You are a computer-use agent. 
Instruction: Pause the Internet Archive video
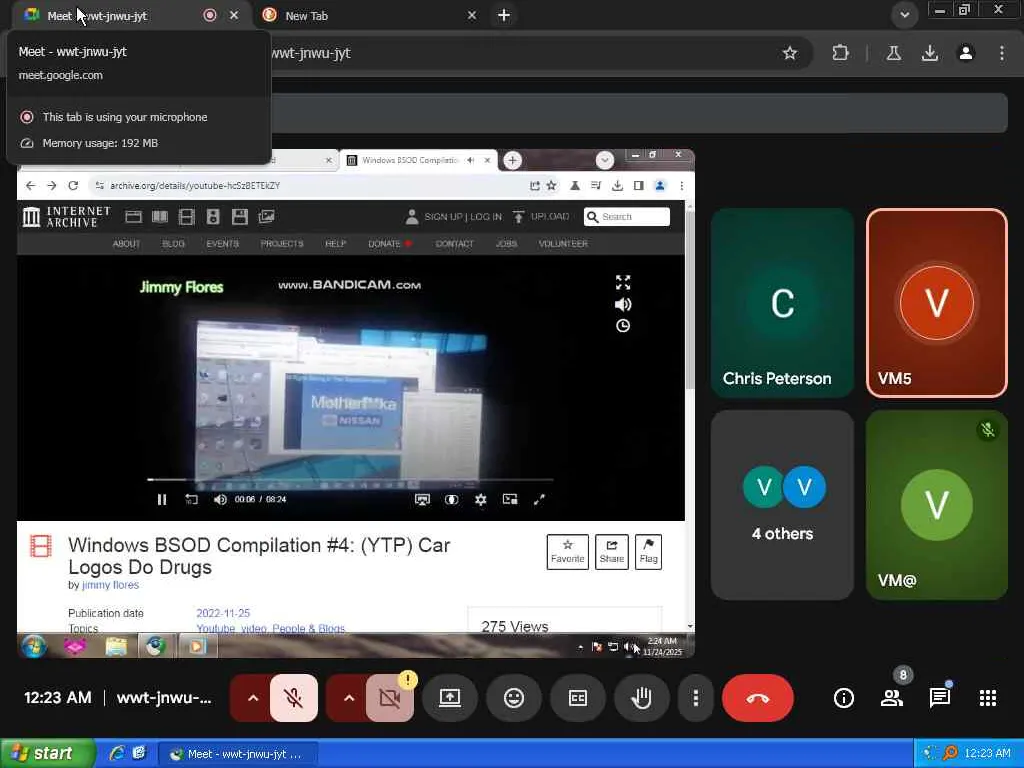162,500
